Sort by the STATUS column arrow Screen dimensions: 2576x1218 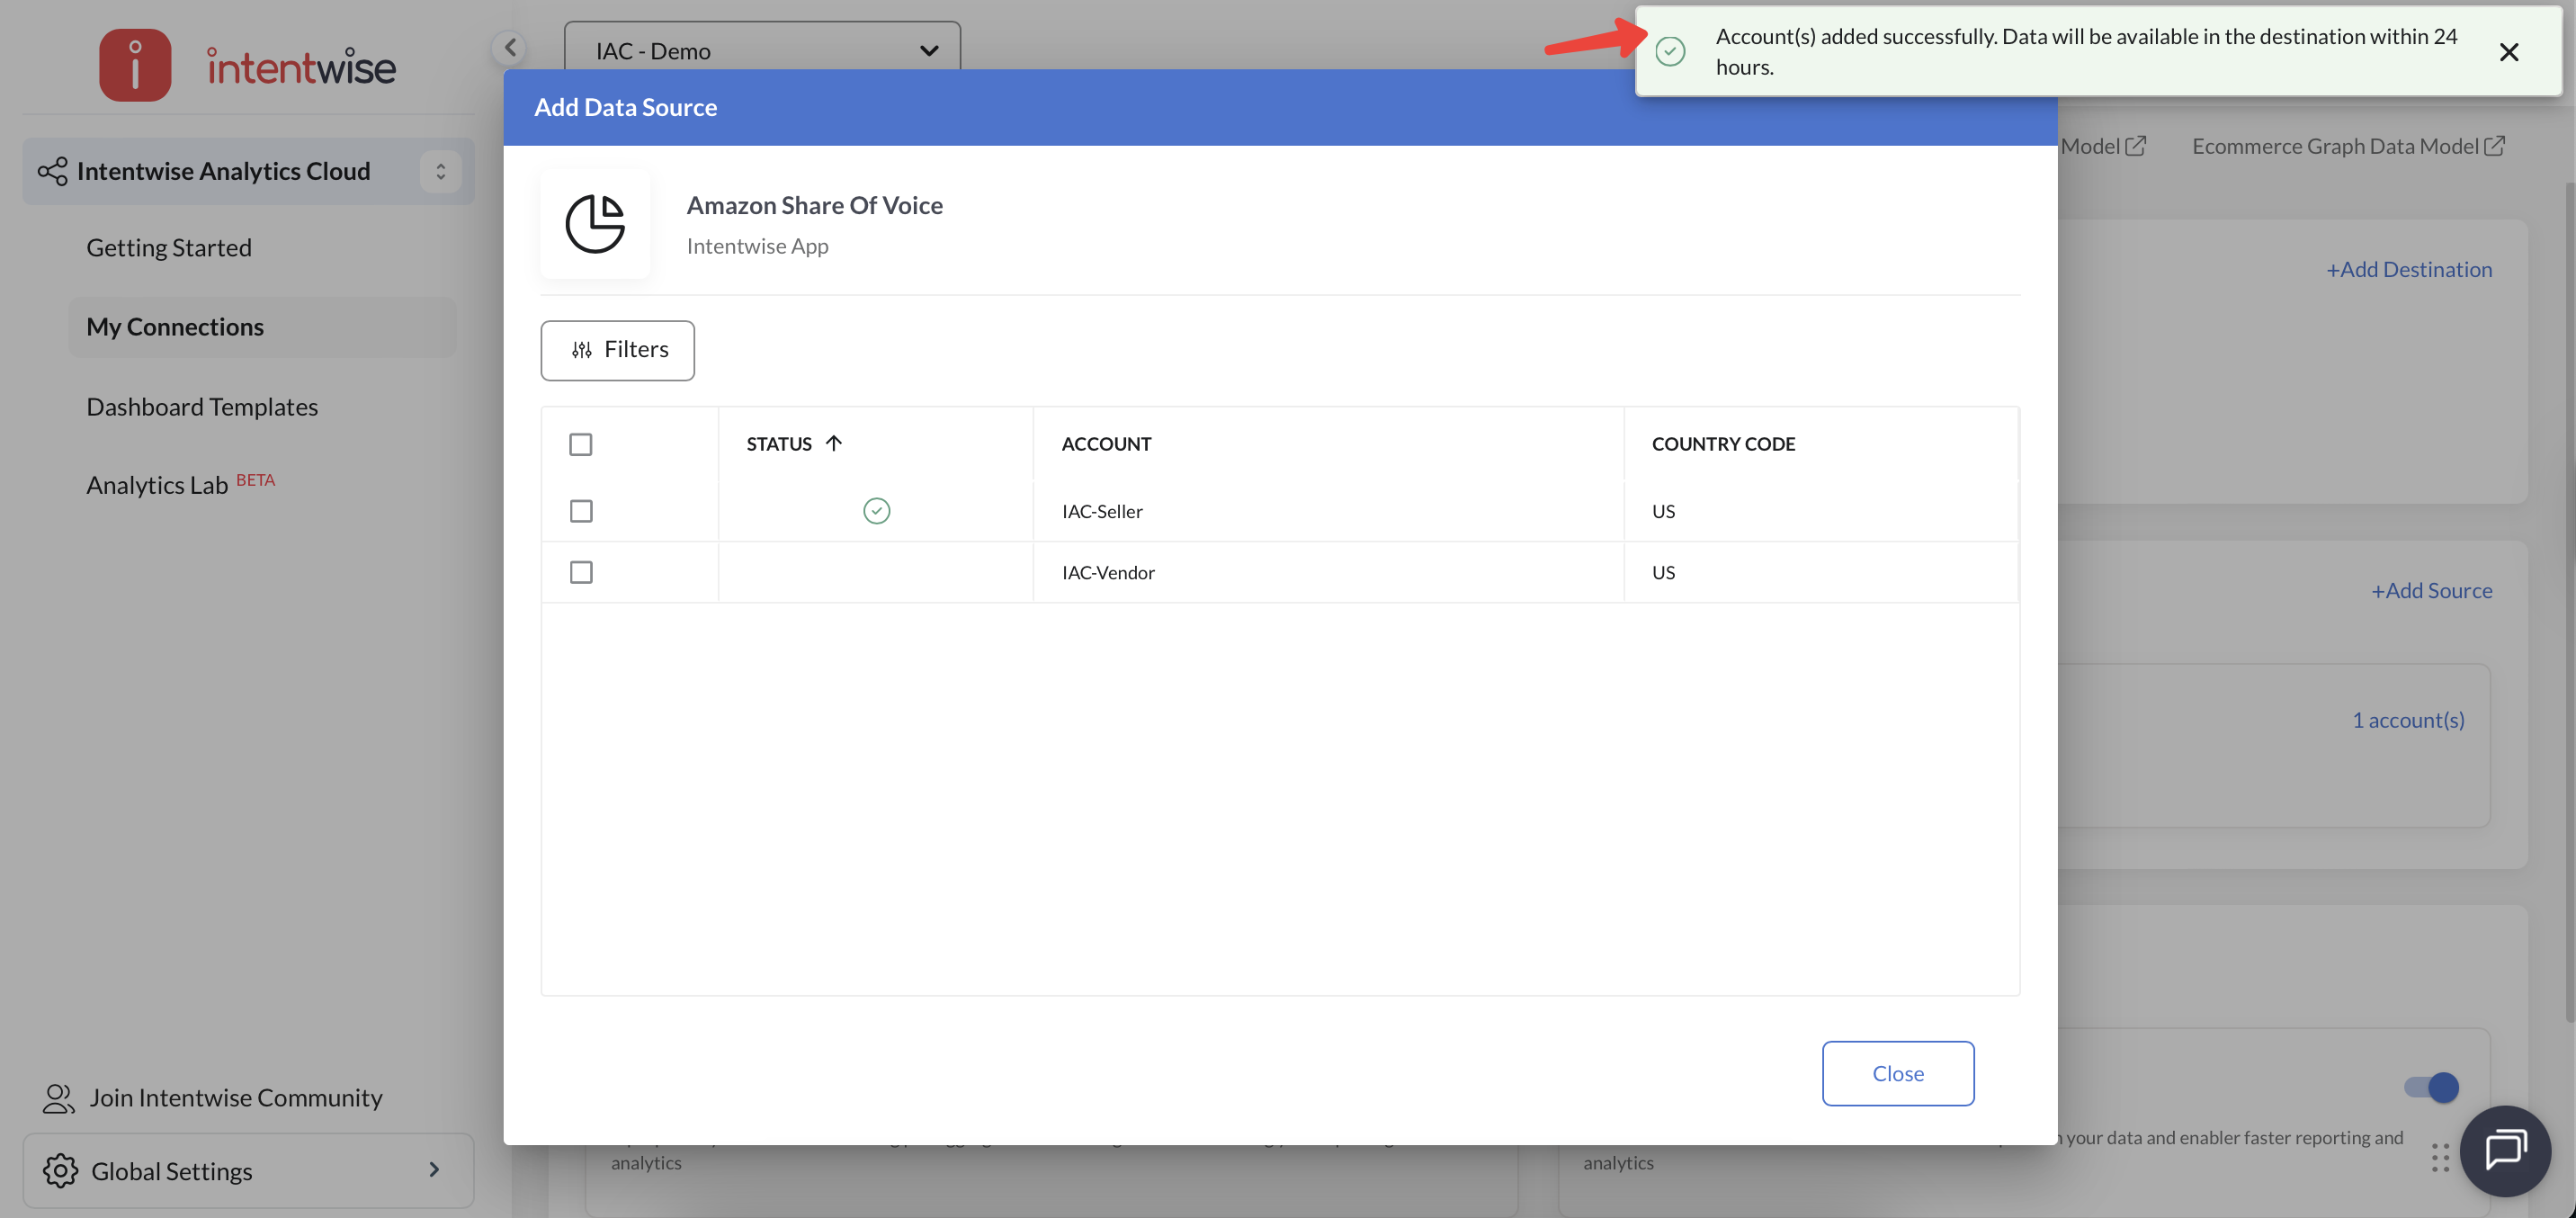coord(834,443)
